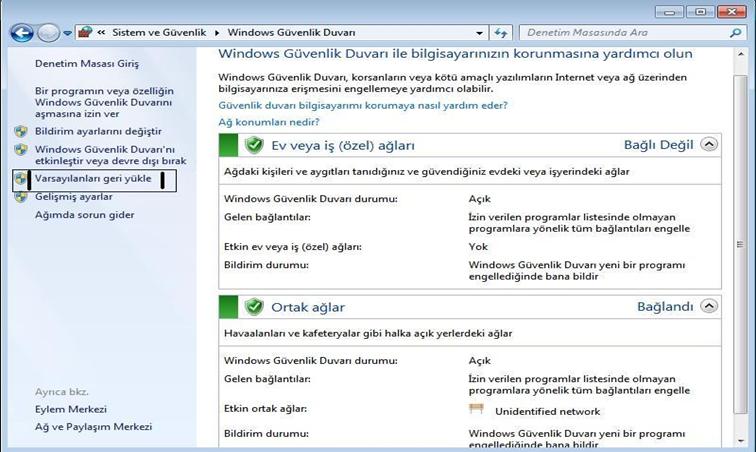Image resolution: width=756 pixels, height=452 pixels.
Task: Select the Unidentified network text
Action: click(547, 411)
